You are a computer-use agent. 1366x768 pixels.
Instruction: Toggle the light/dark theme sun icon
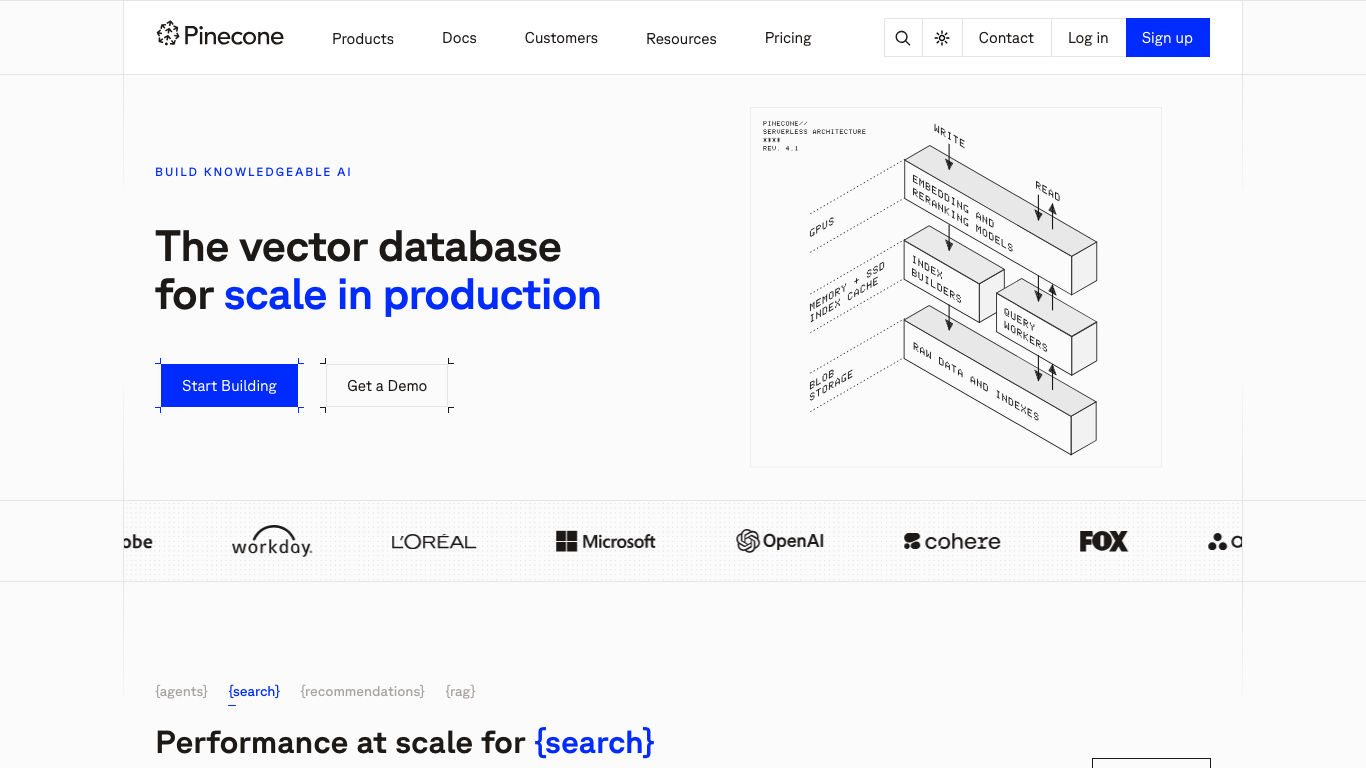tap(942, 38)
